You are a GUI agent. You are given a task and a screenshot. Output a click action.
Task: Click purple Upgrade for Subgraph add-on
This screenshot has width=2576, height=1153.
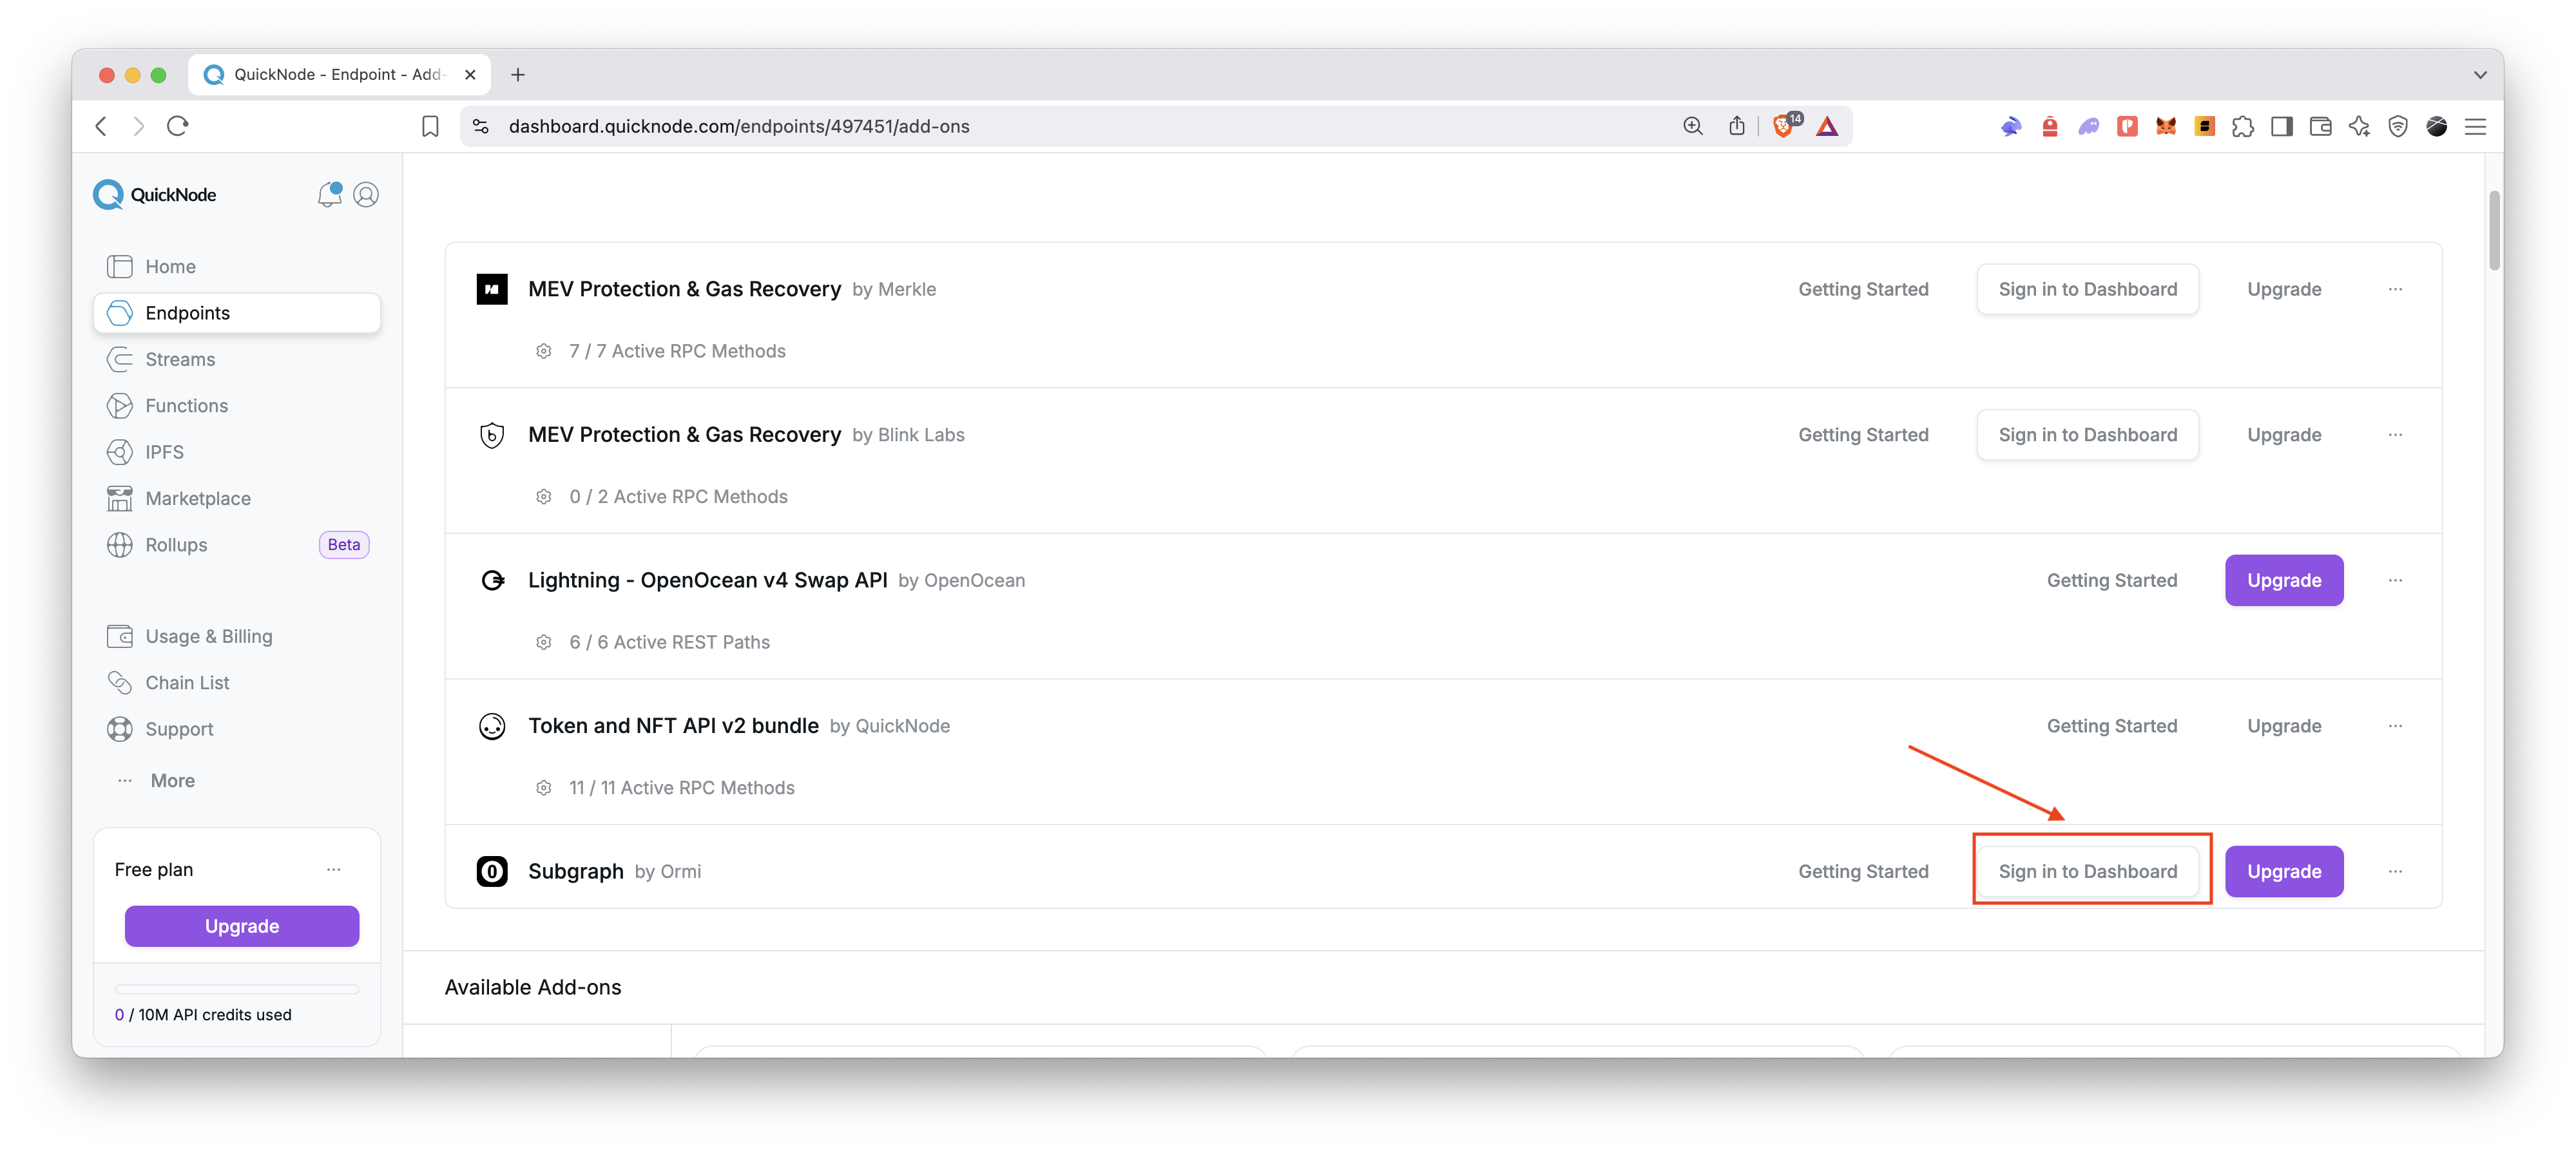(x=2284, y=871)
